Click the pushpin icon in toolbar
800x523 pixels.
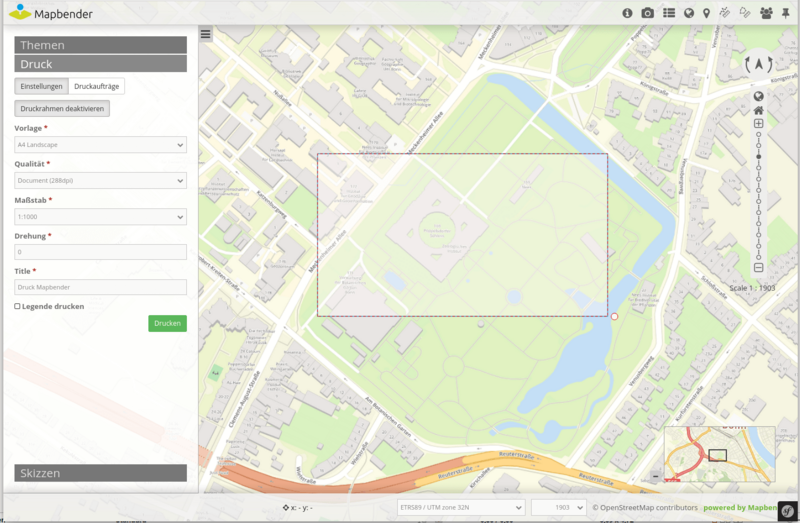(787, 13)
